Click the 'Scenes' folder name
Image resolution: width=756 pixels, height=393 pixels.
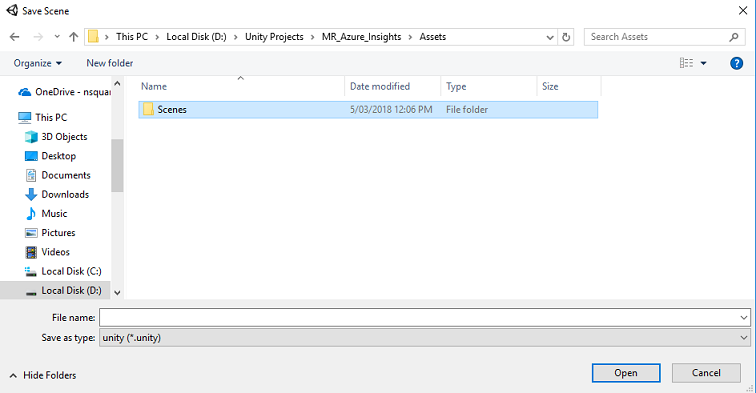click(172, 109)
